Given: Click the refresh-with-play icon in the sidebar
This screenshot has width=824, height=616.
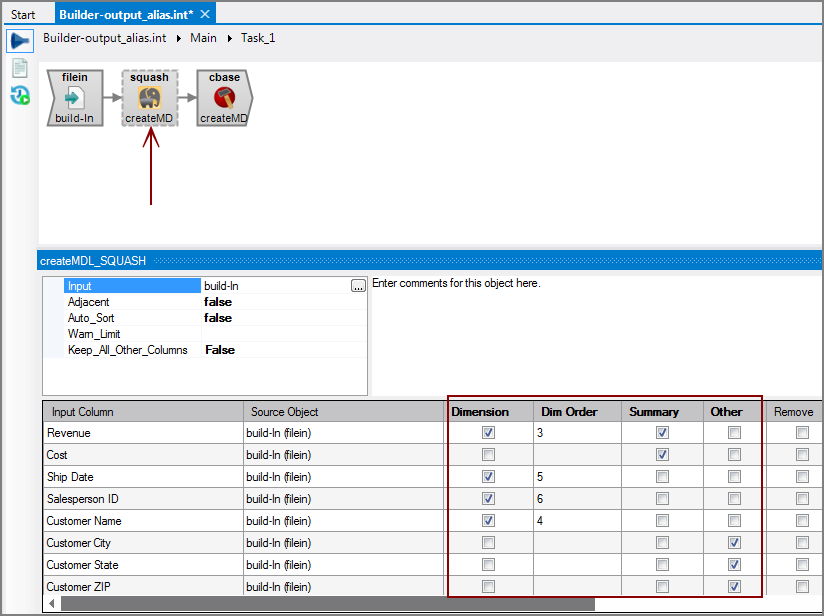Looking at the screenshot, I should click(x=18, y=95).
